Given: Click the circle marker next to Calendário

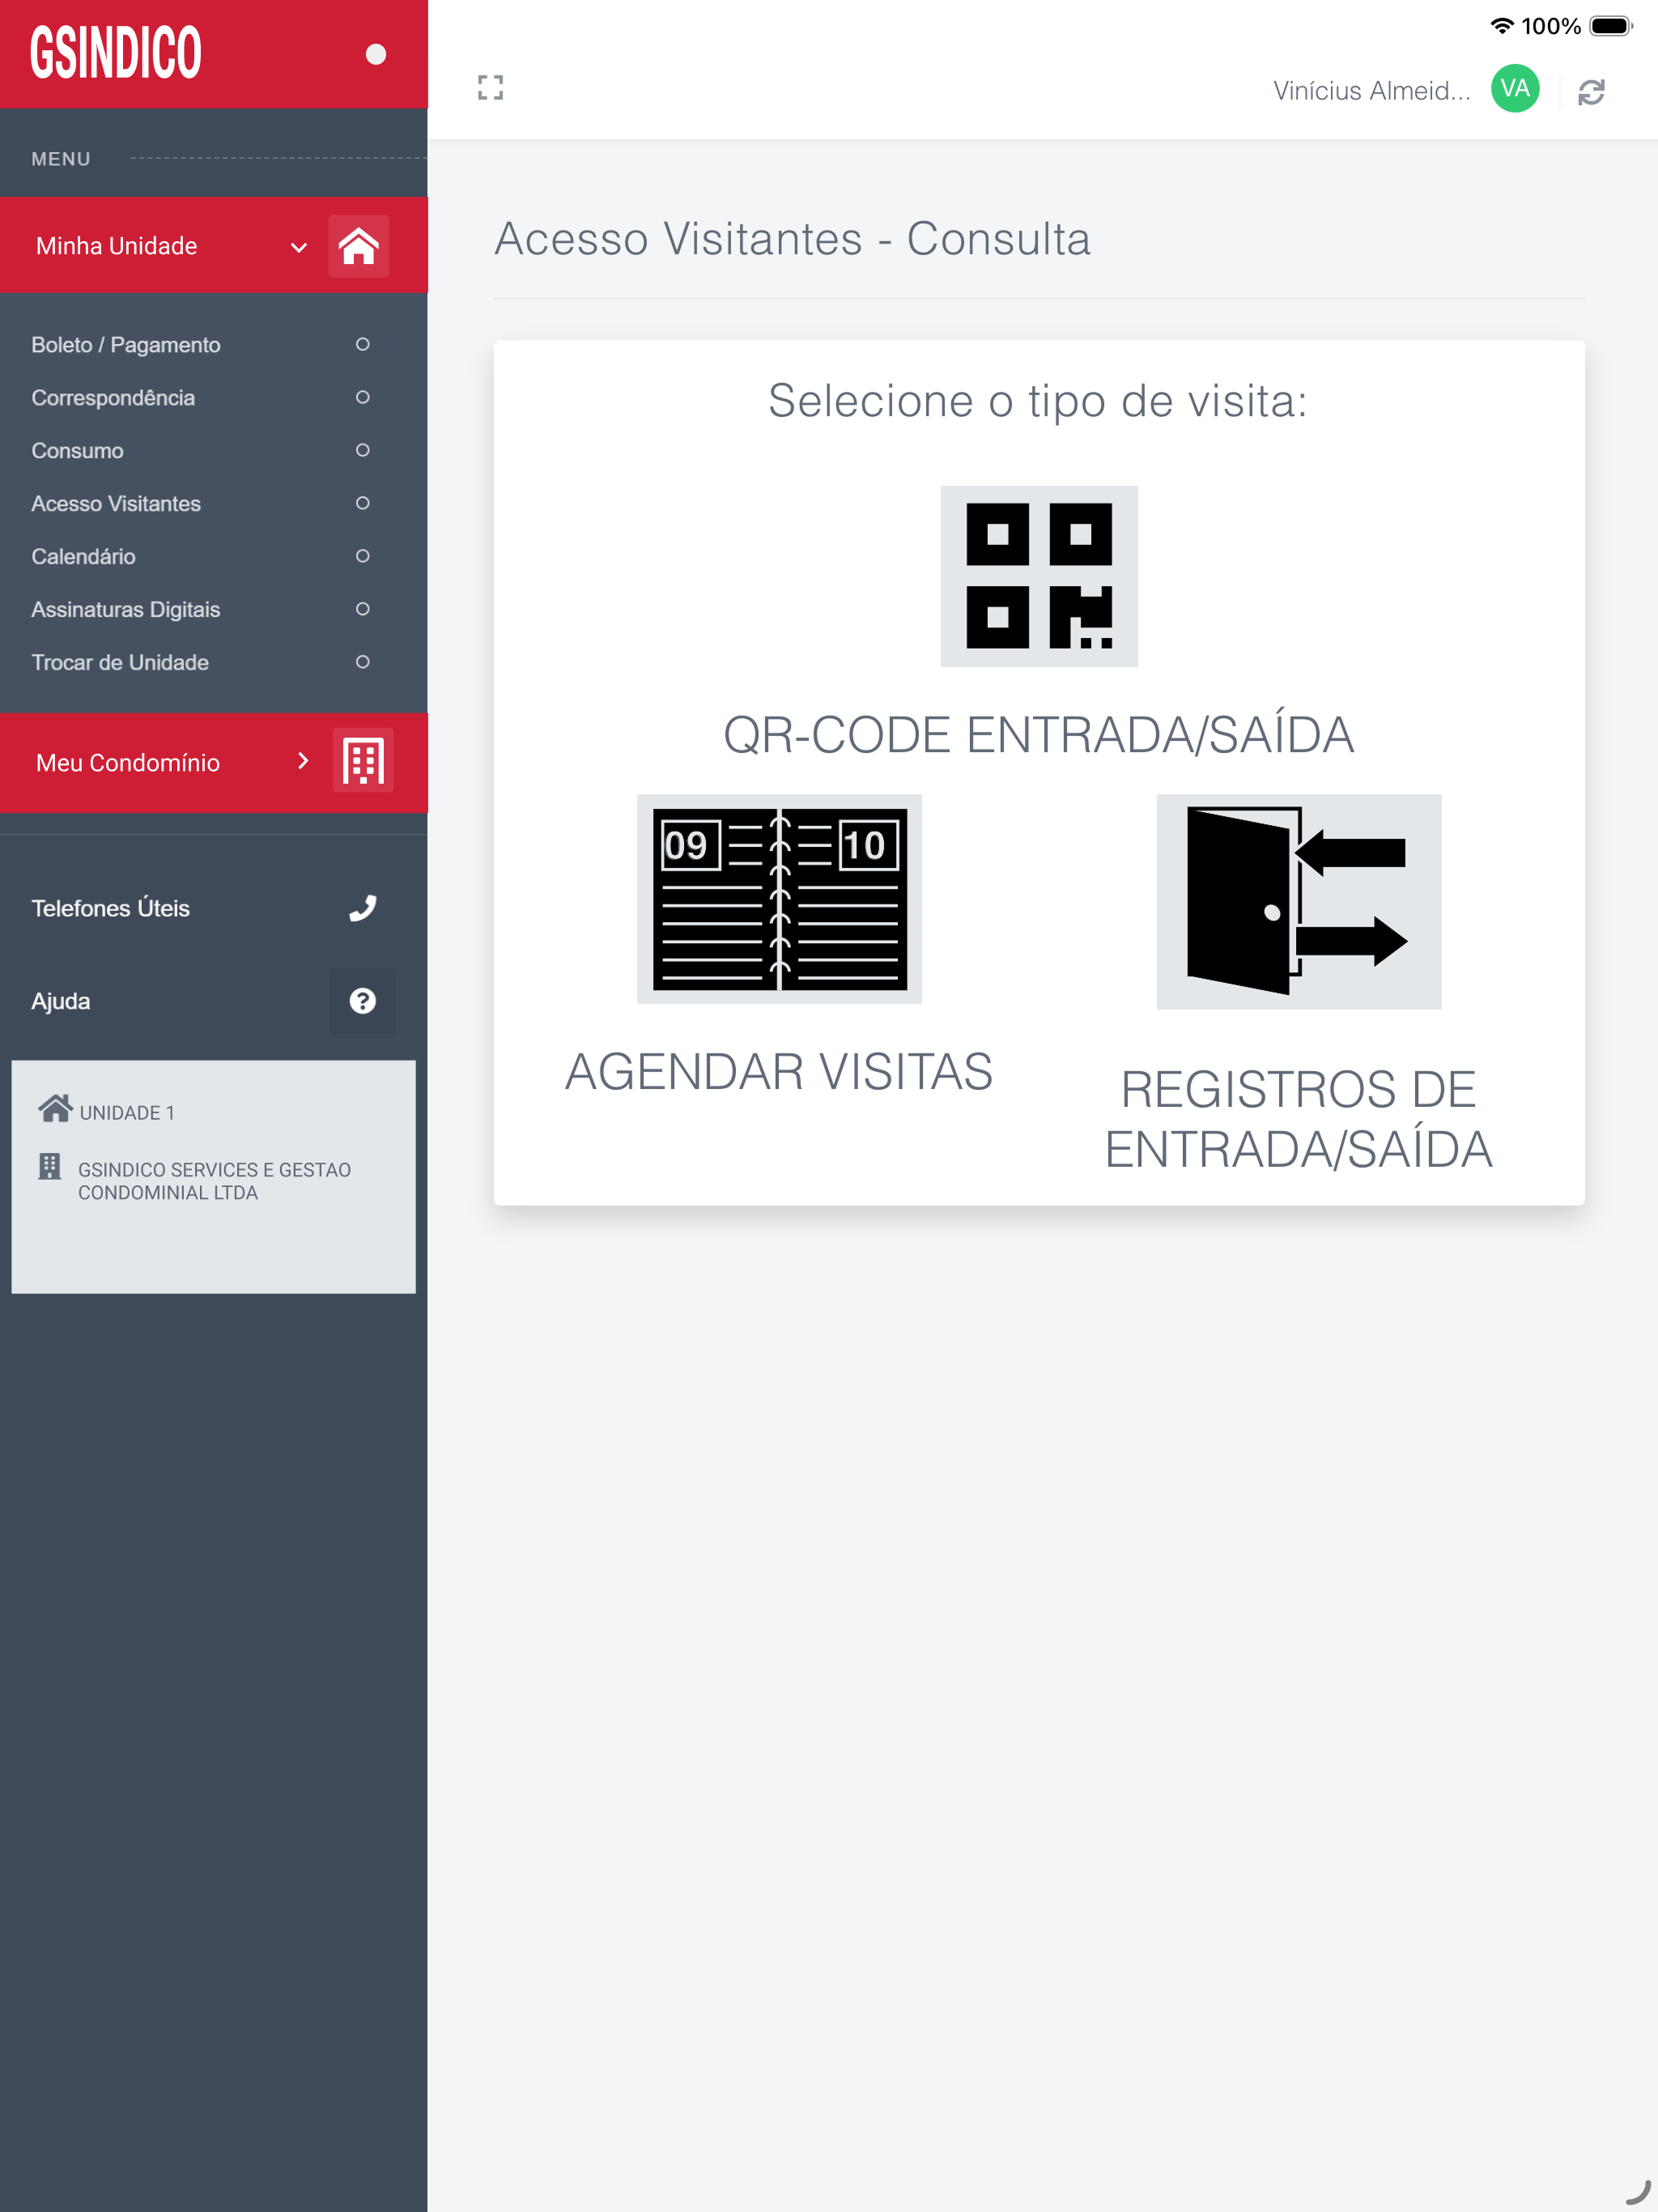Looking at the screenshot, I should pos(362,556).
